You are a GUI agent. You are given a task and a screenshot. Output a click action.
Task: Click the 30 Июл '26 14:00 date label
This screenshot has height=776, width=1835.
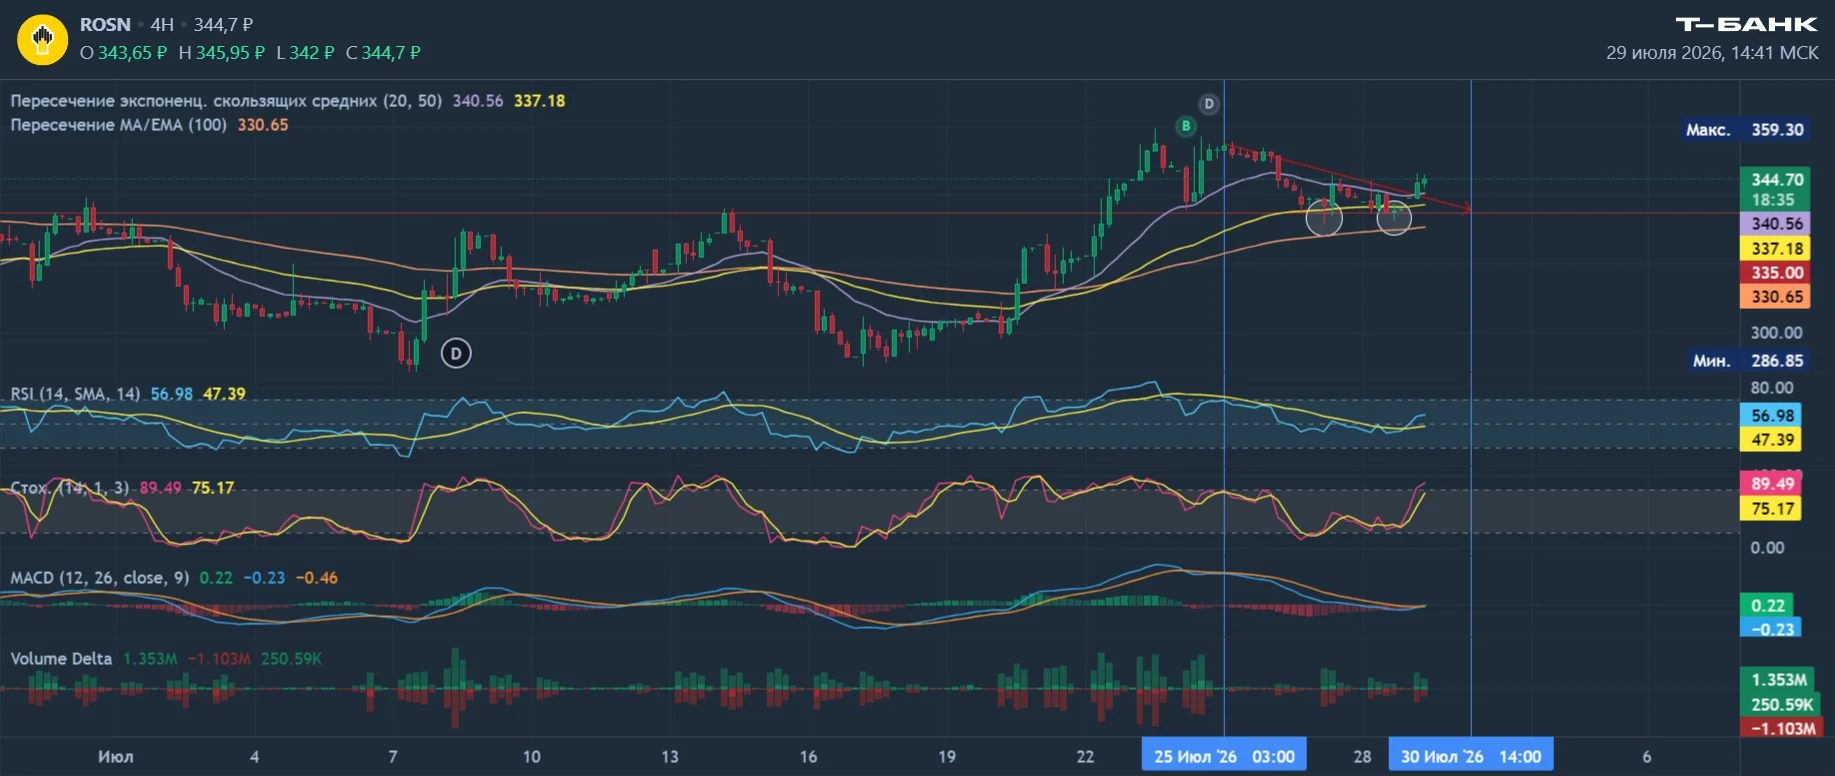(x=1471, y=757)
